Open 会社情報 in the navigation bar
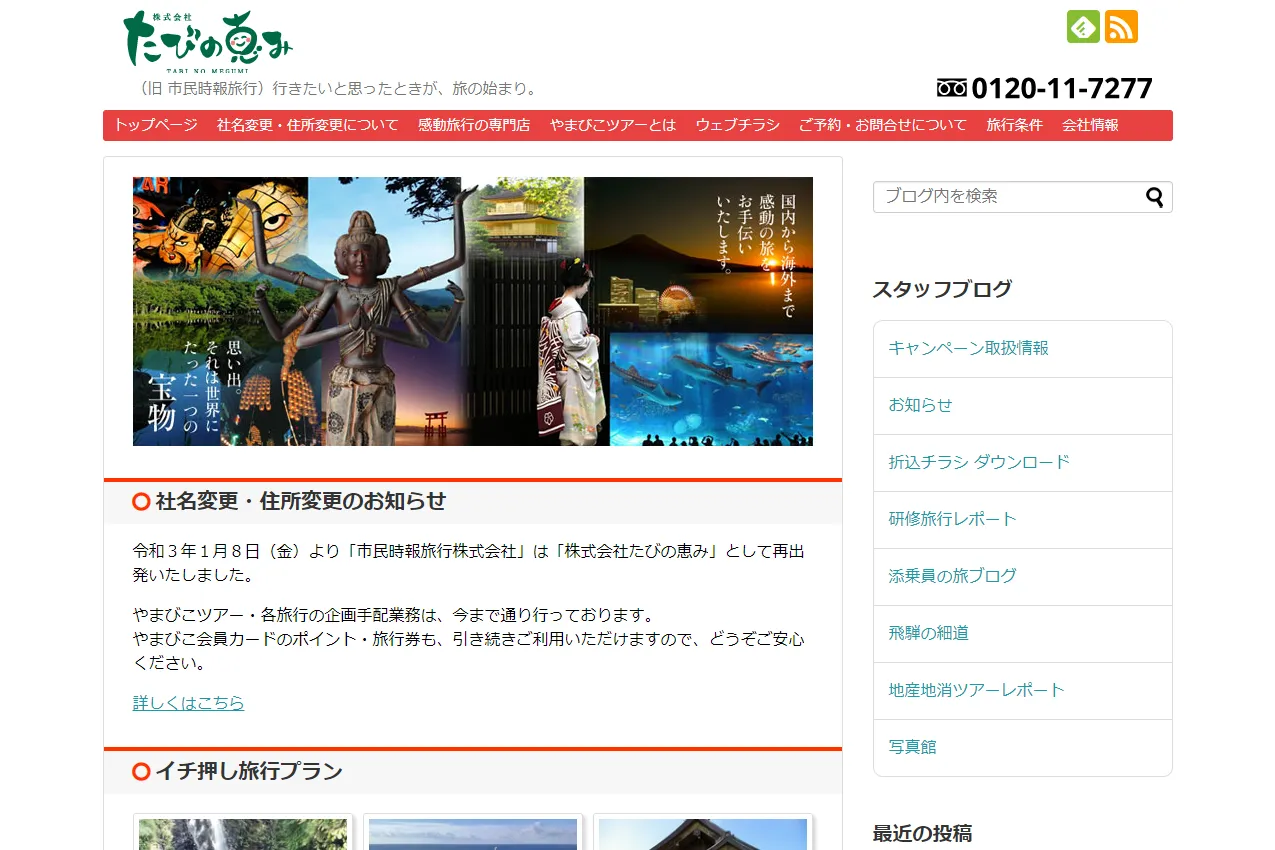Viewport: 1275px width, 850px height. [x=1090, y=125]
